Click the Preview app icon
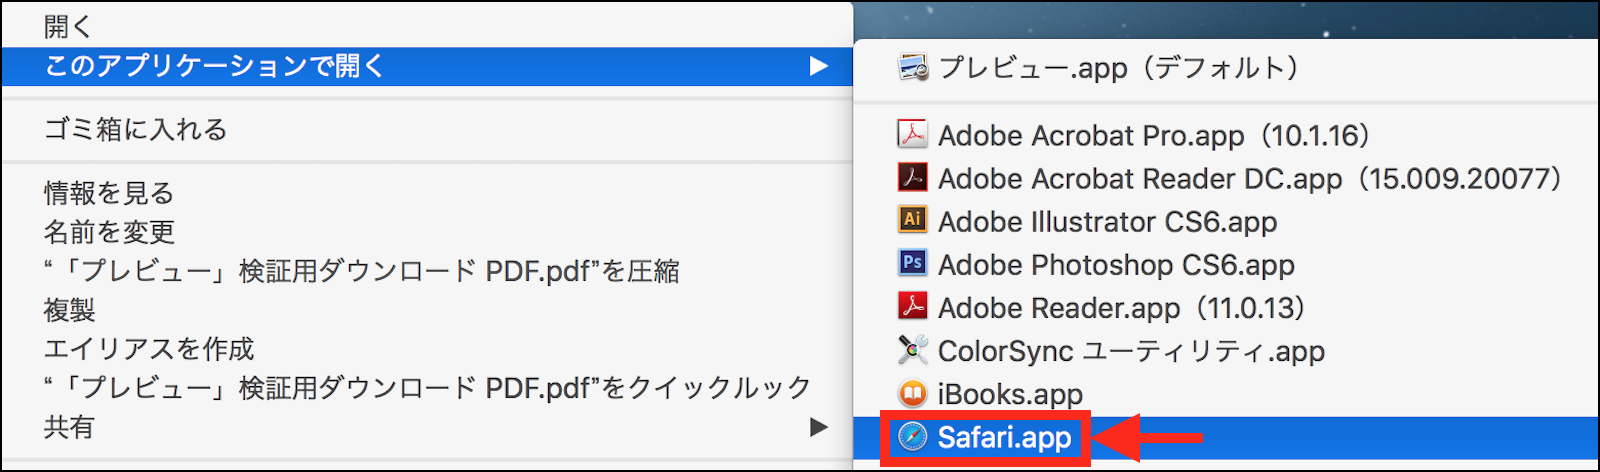 (913, 68)
